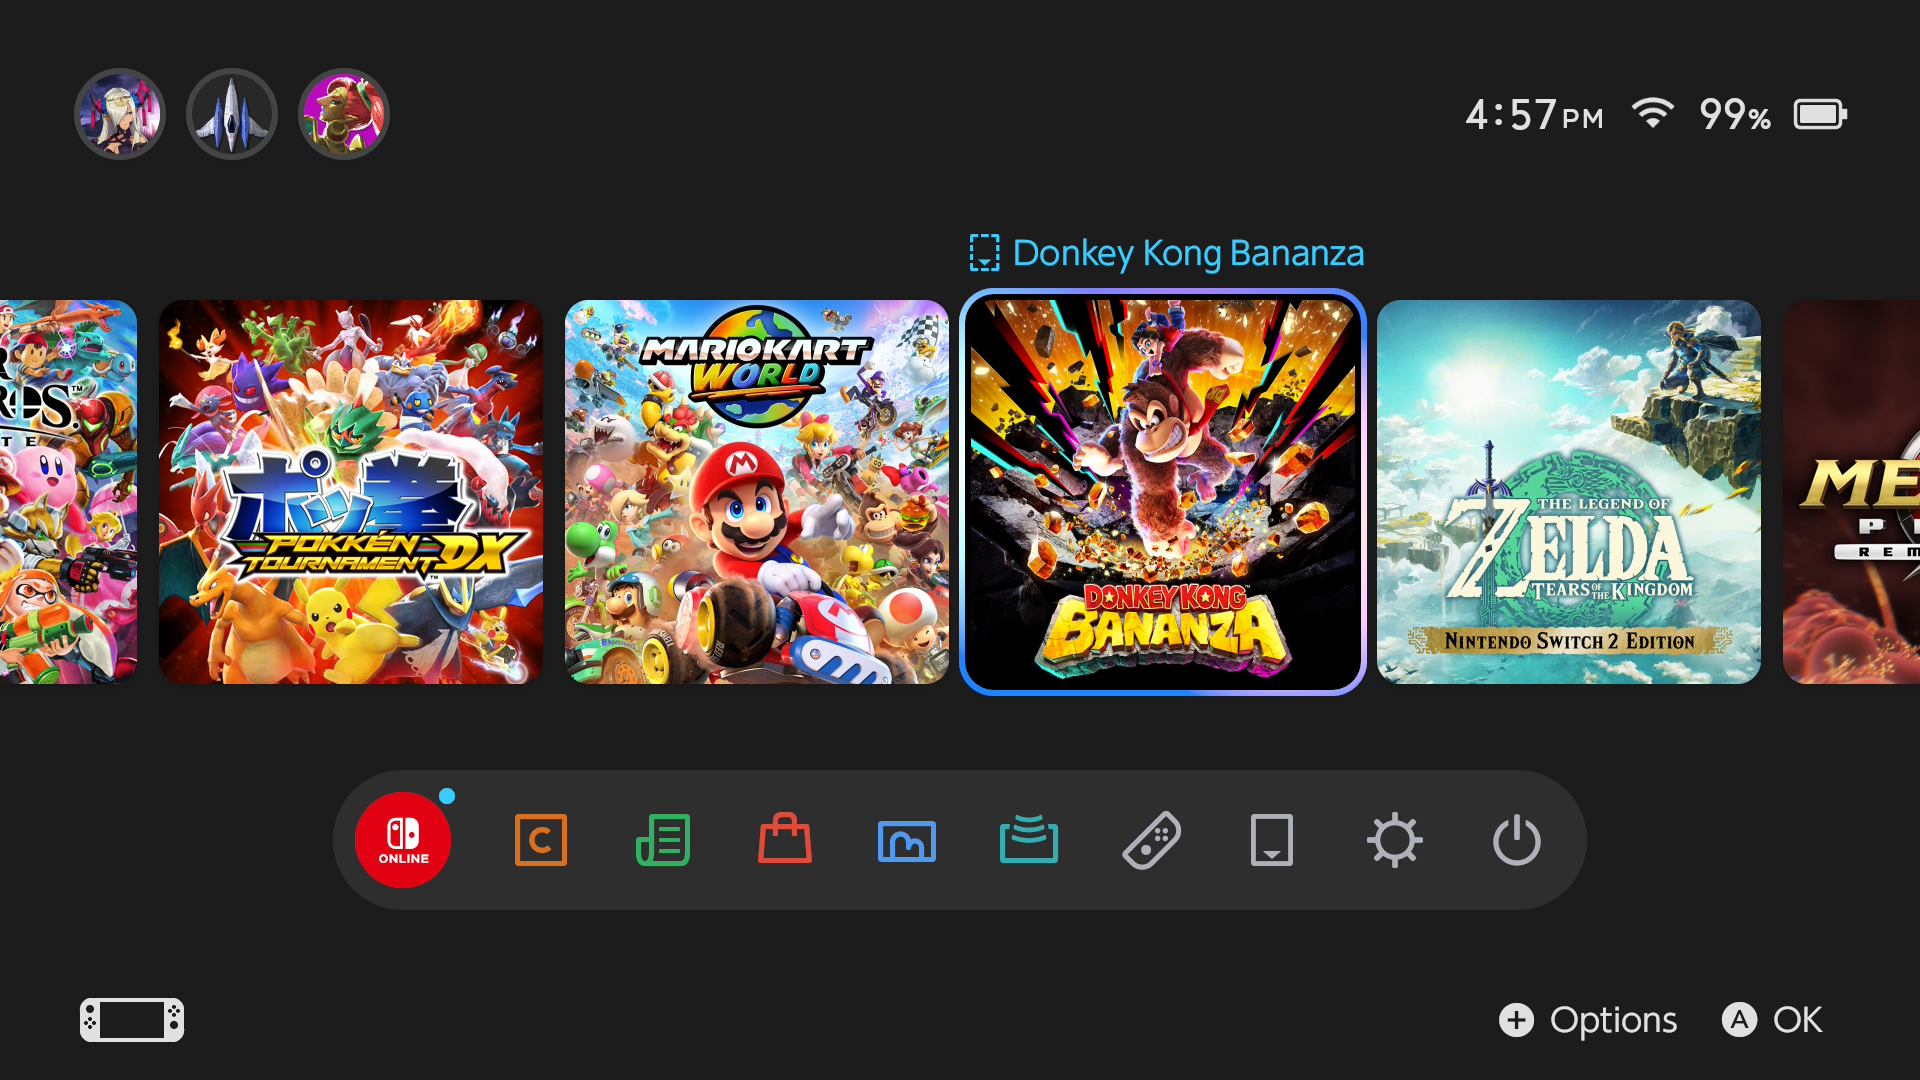Screen dimensions: 1920x1080
Task: Click the Options plus button
Action: click(1588, 1020)
